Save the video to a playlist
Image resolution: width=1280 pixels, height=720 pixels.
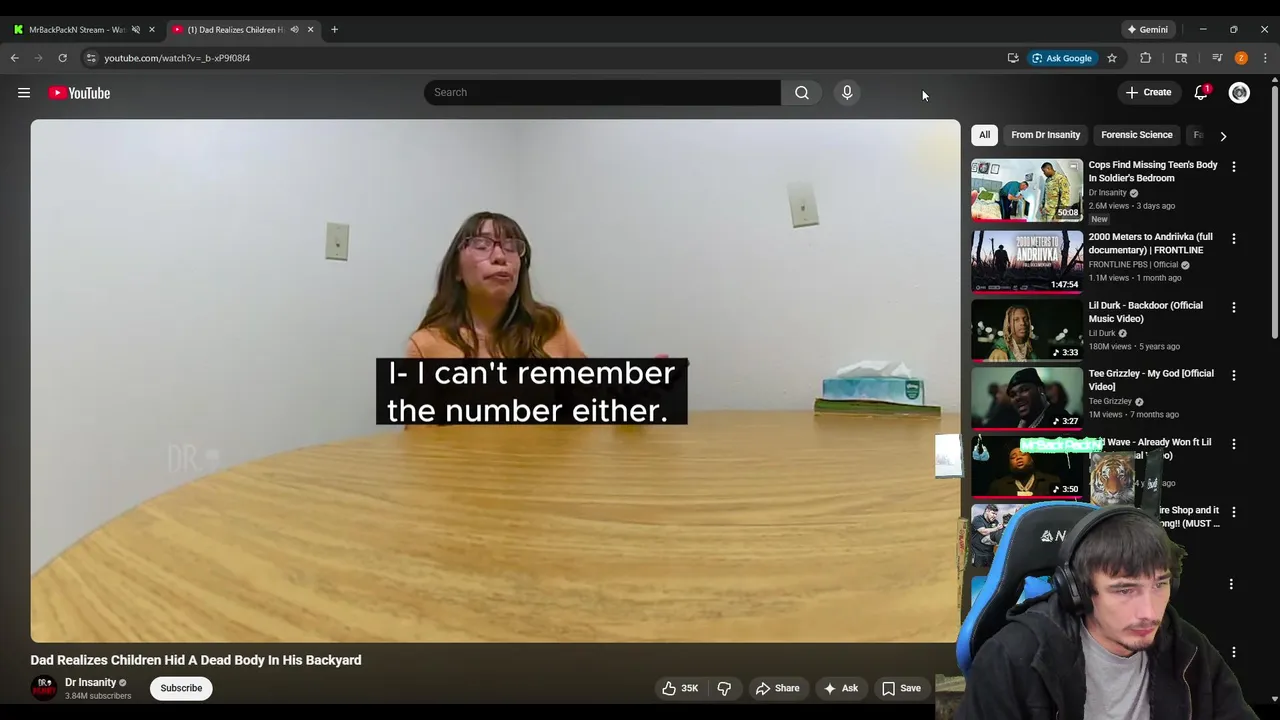[901, 688]
